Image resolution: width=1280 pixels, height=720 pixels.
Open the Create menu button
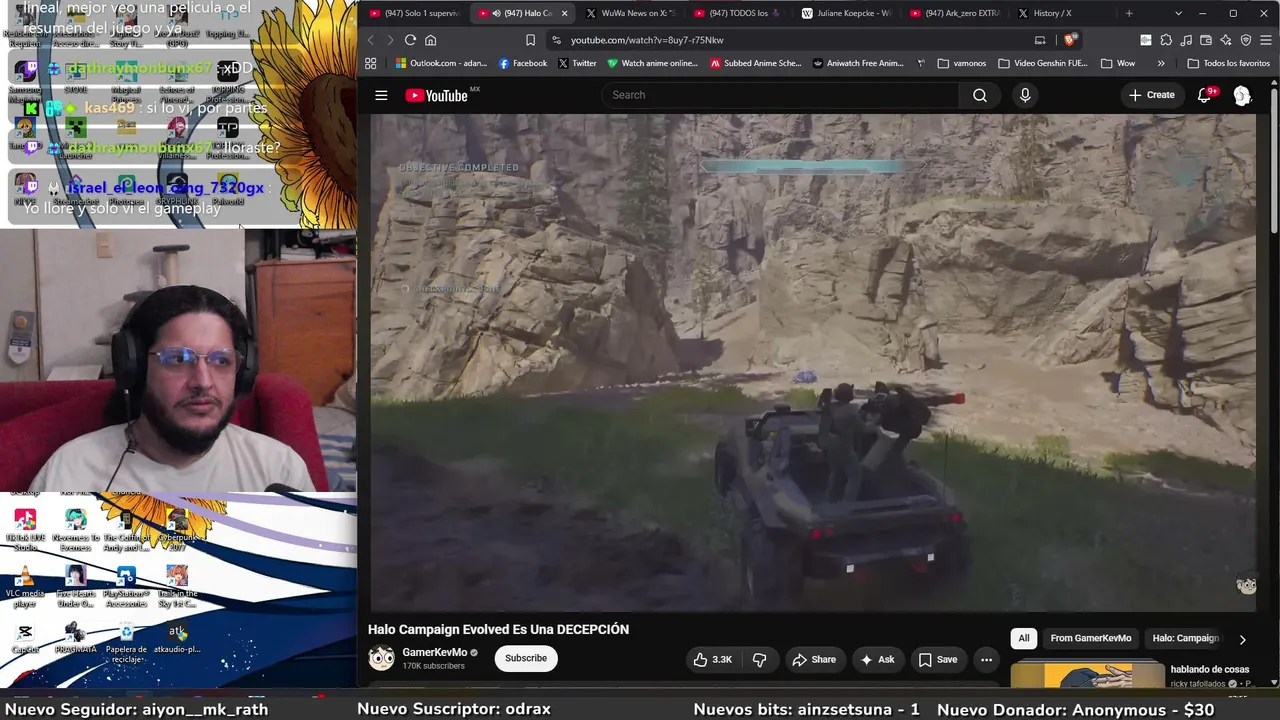tap(1151, 95)
